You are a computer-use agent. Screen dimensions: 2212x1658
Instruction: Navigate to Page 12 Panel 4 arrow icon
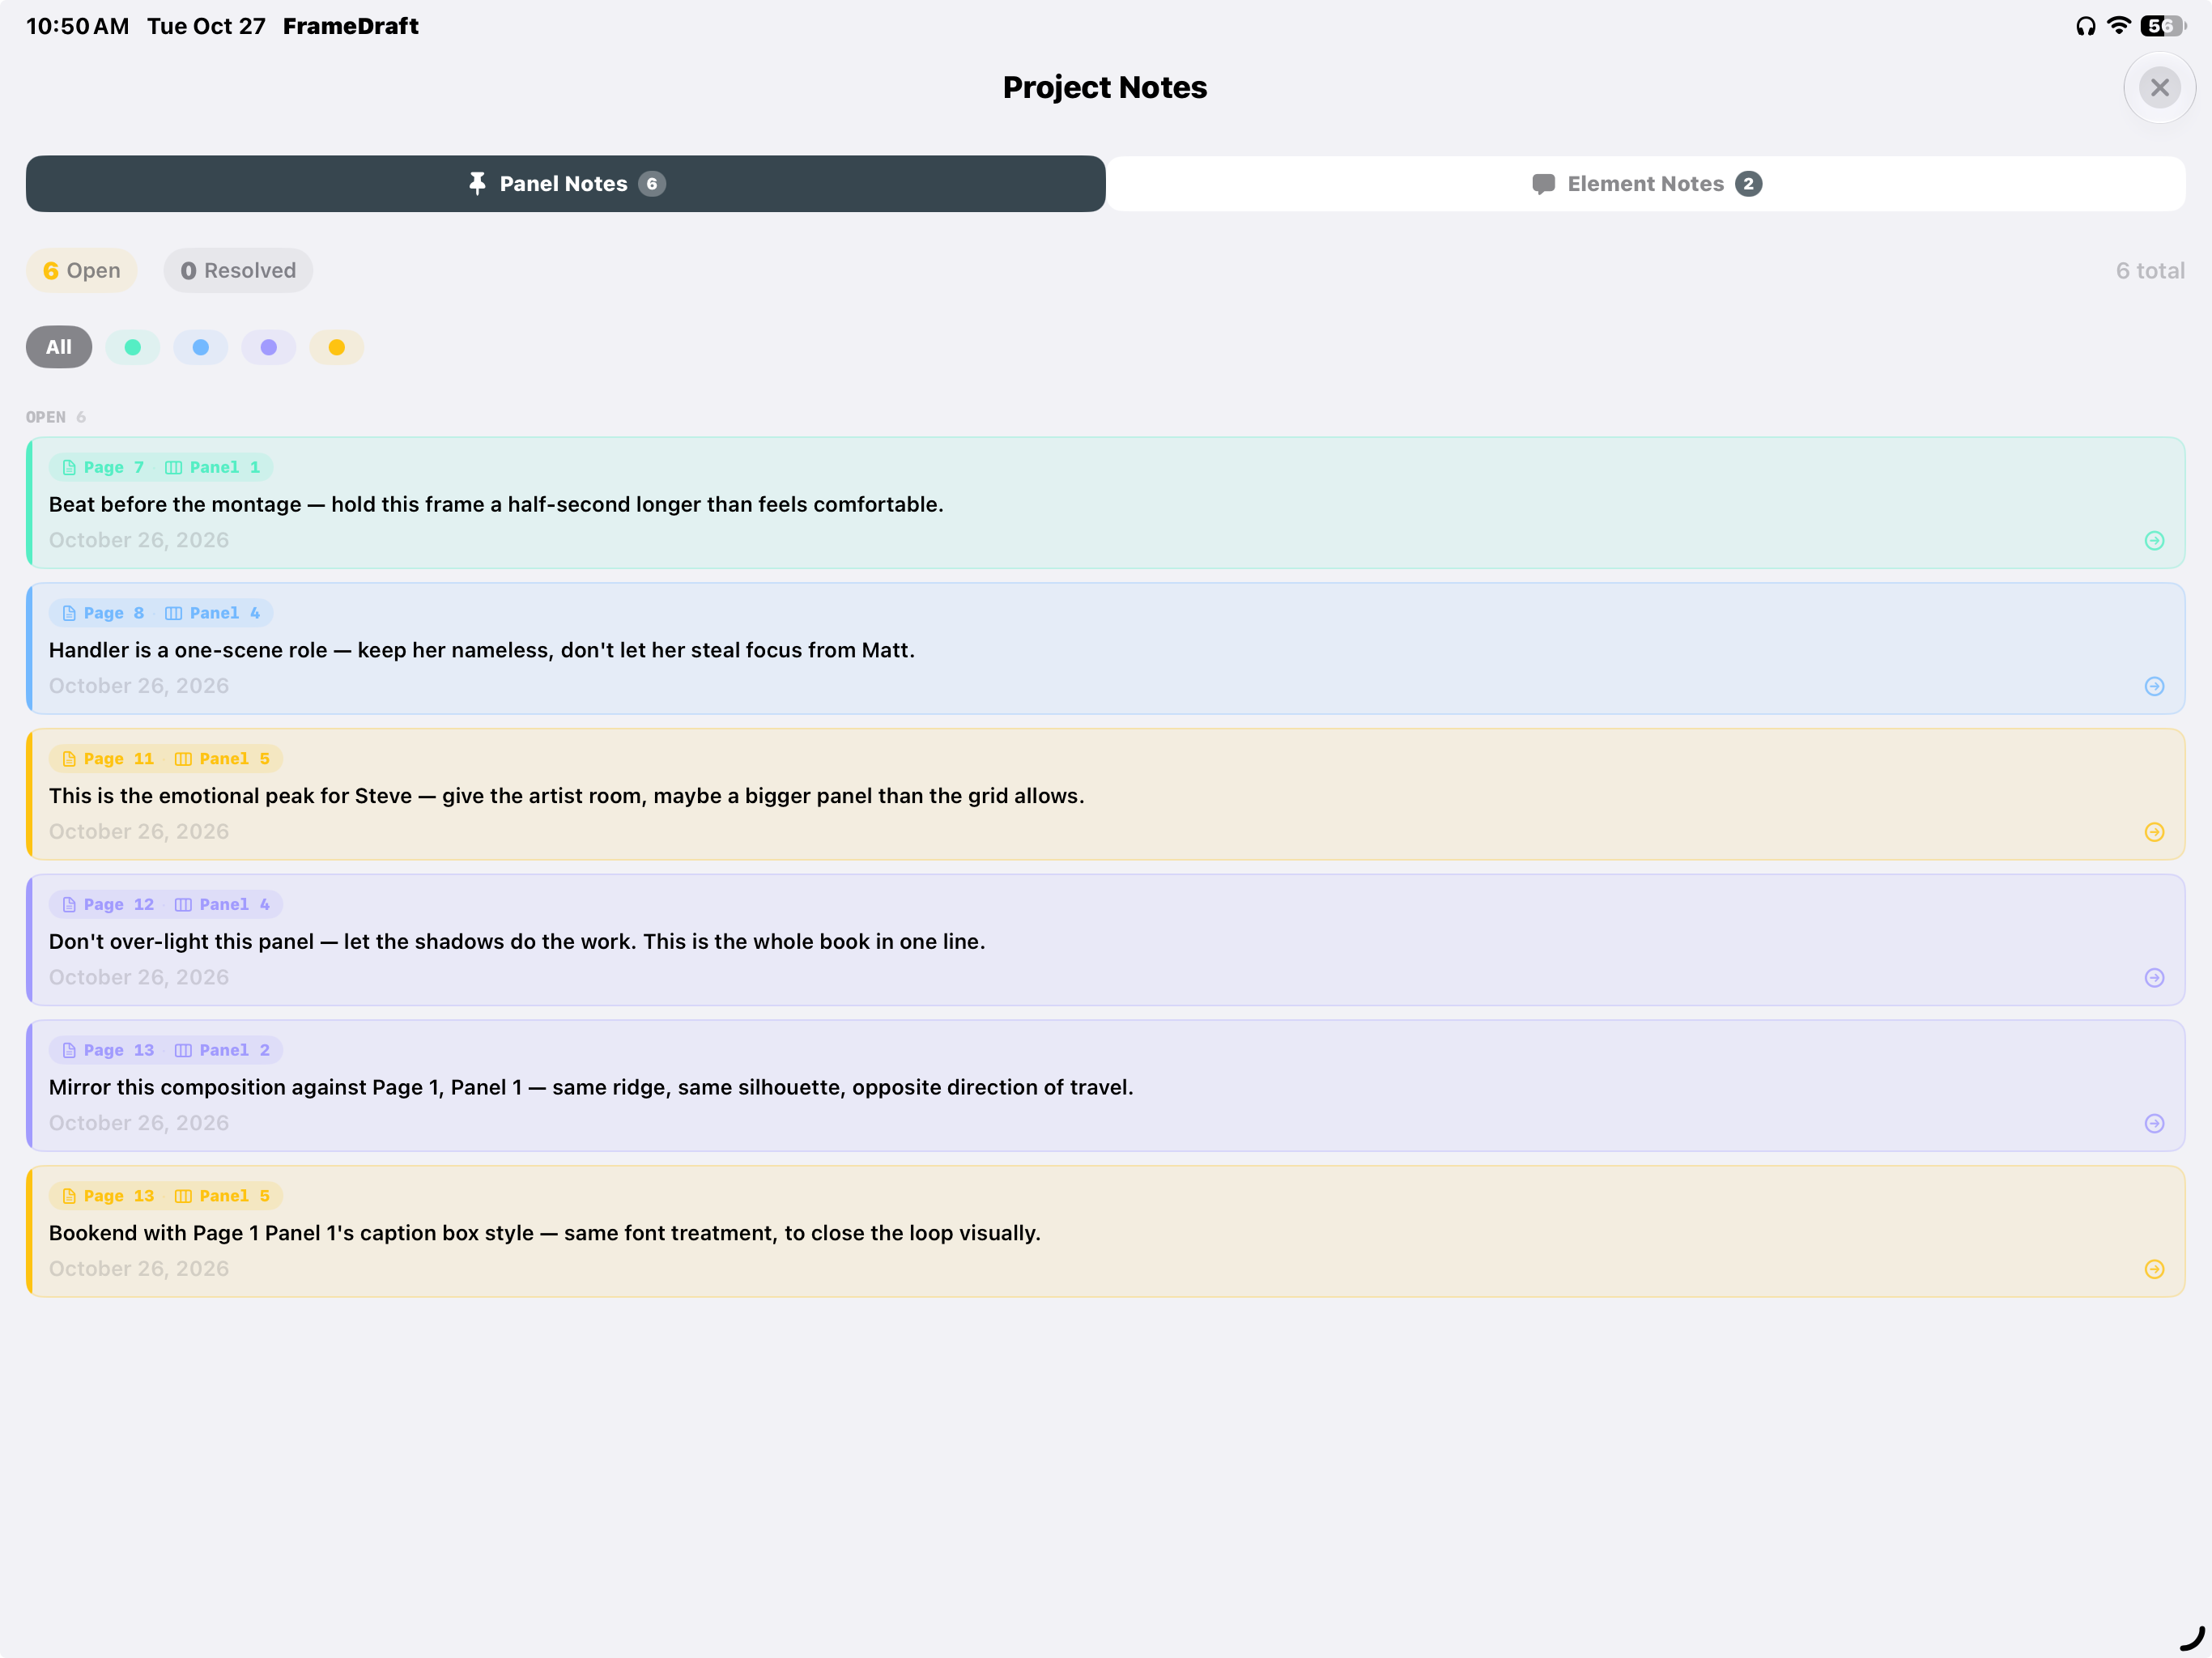(2154, 978)
